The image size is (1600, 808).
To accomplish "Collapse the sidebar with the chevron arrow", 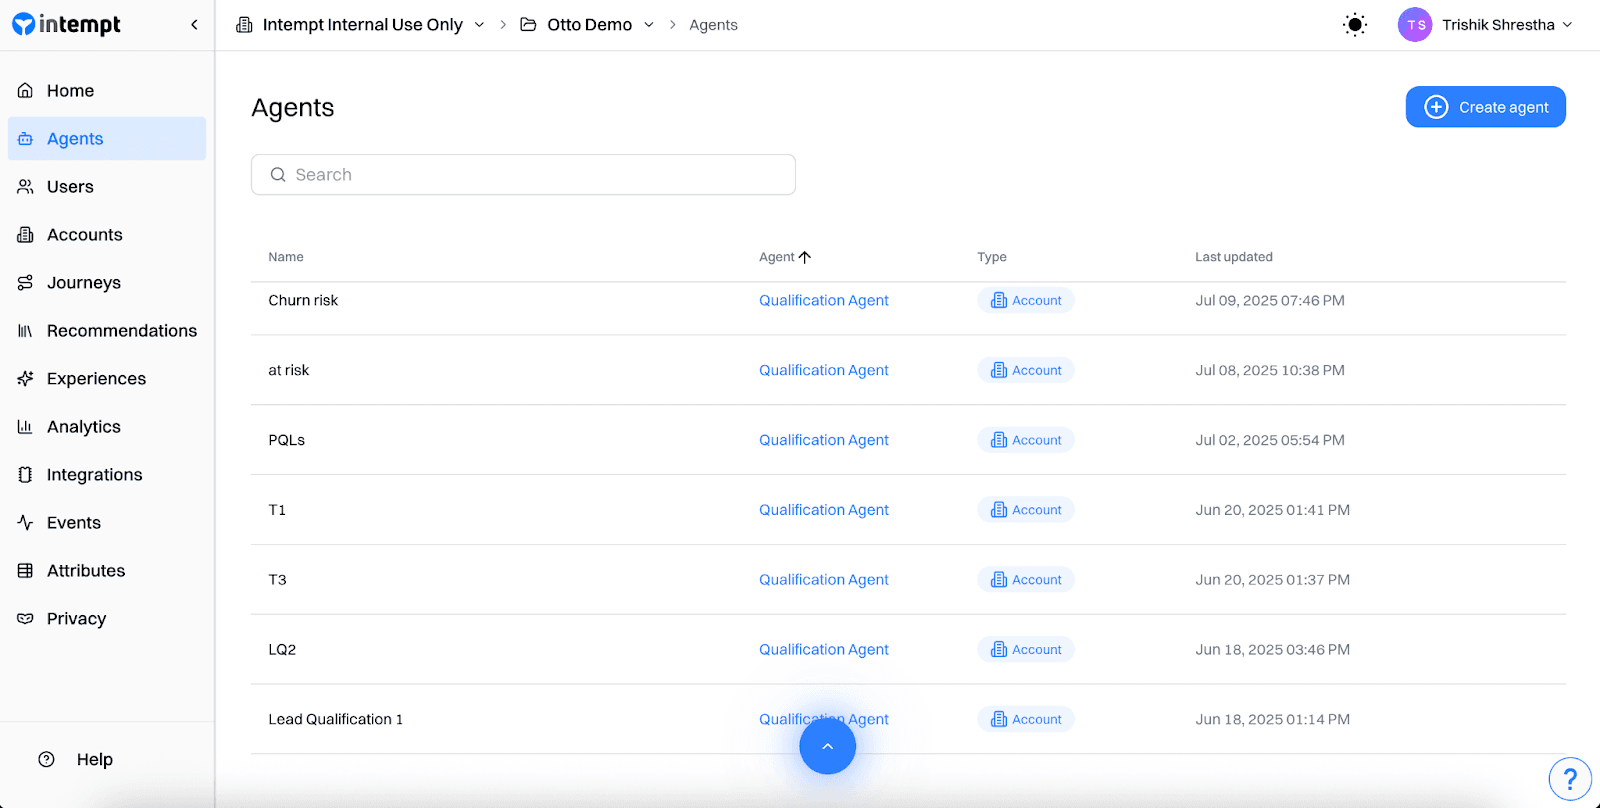I will coord(194,25).
